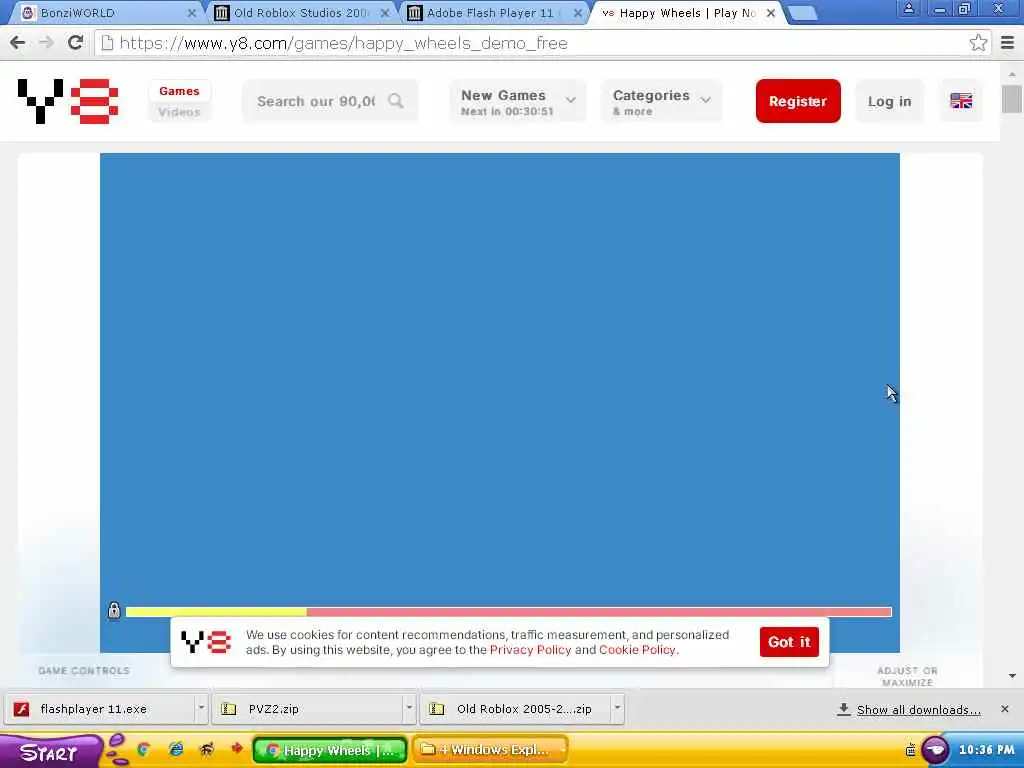This screenshot has height=768, width=1024.
Task: Open the PVZ2.zip download options arrow
Action: pos(409,709)
